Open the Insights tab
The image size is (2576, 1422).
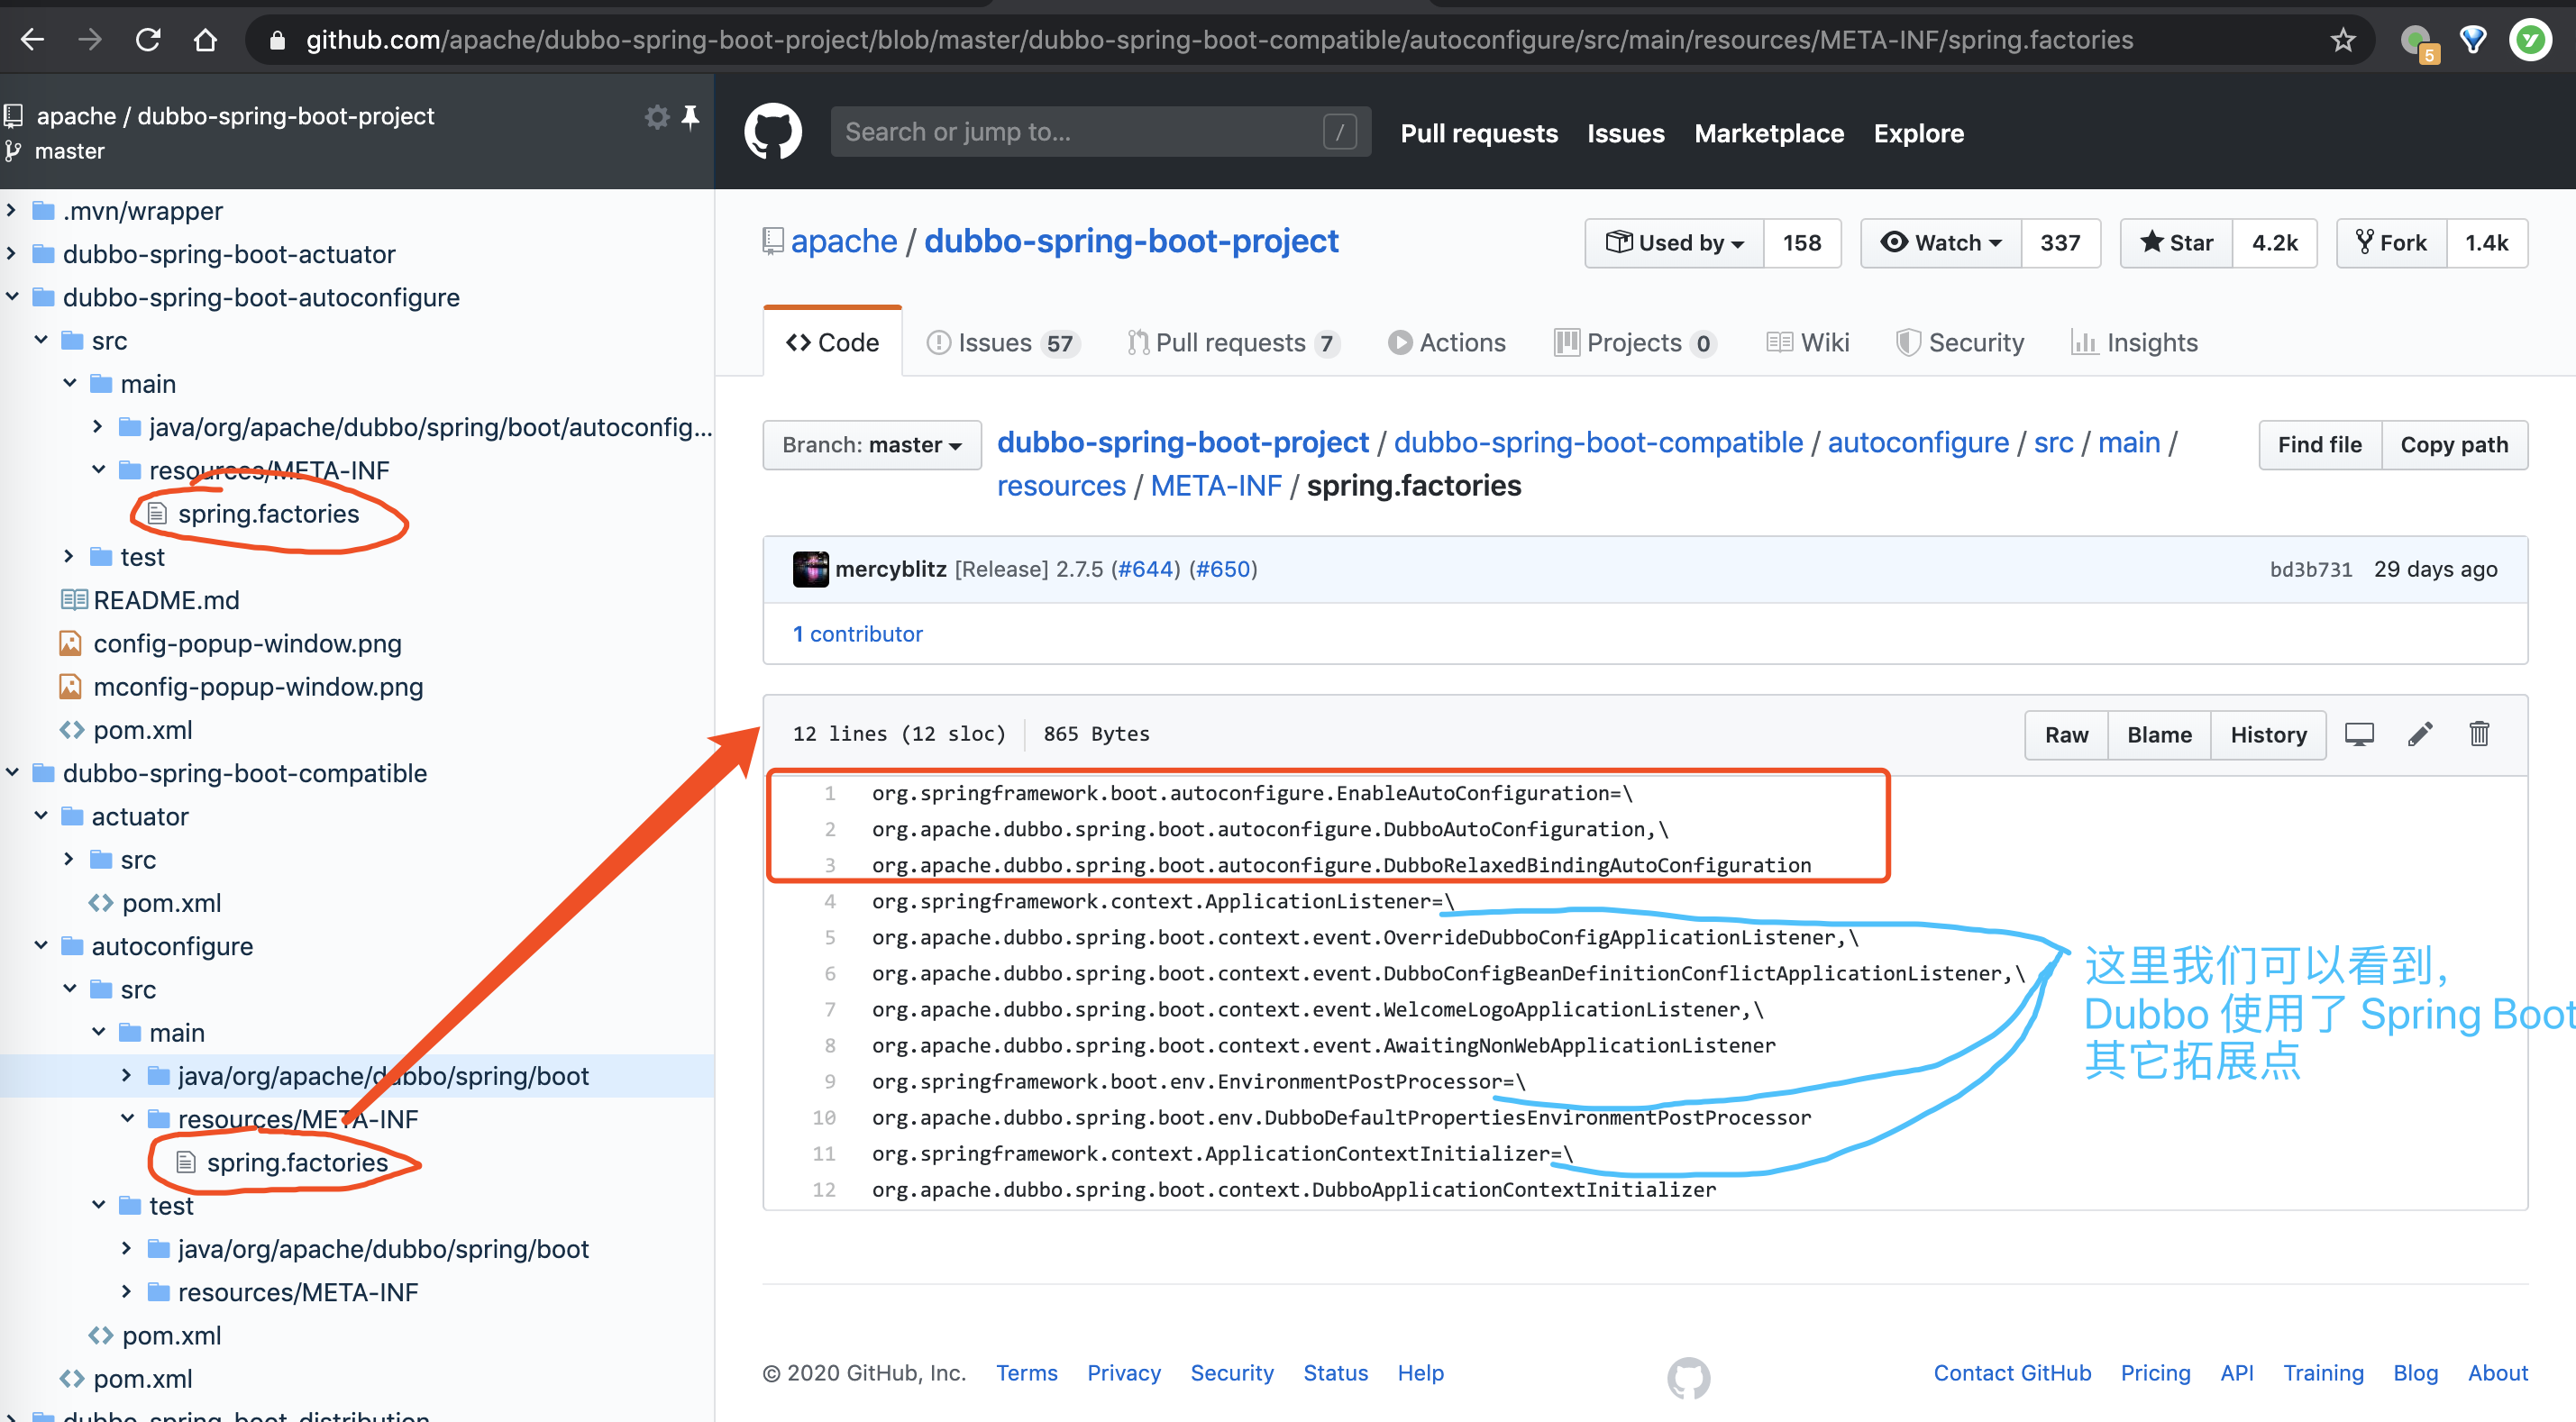tap(2134, 343)
